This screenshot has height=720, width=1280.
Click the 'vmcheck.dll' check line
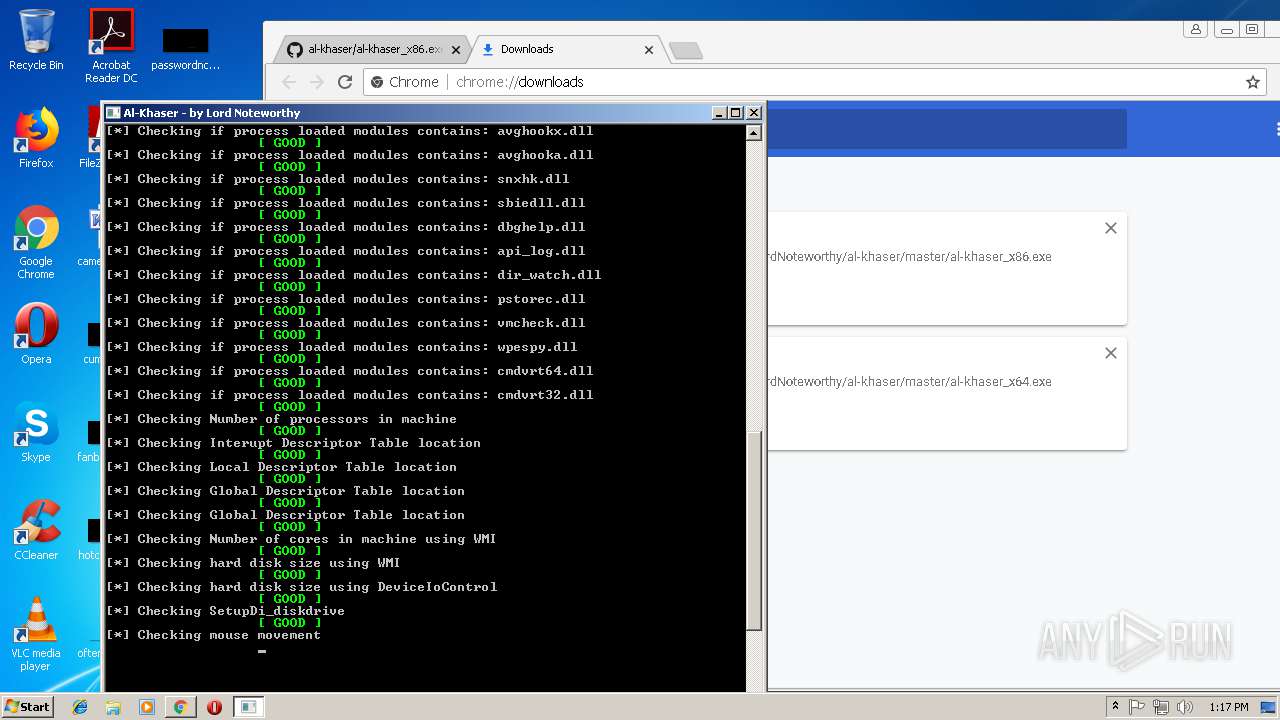(x=346, y=323)
